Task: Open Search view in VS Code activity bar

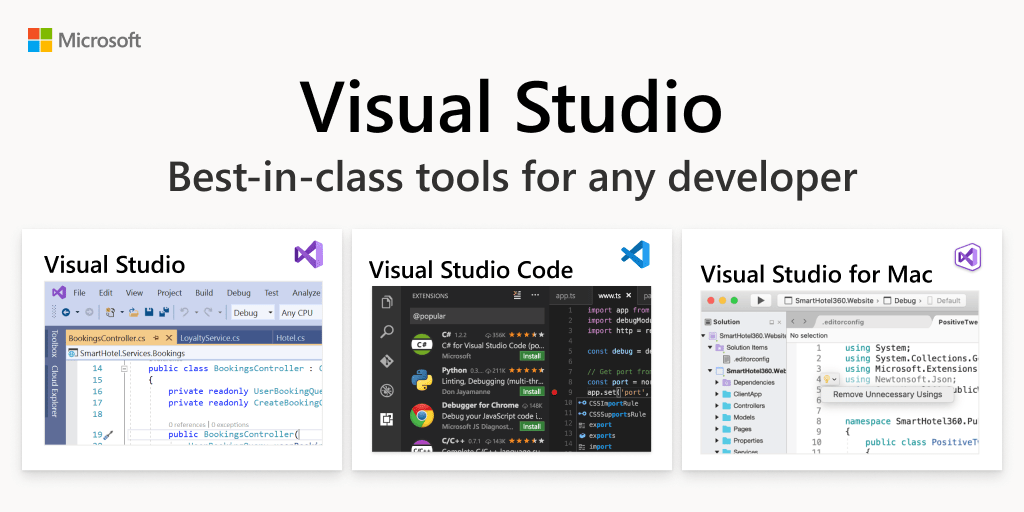Action: coord(387,332)
